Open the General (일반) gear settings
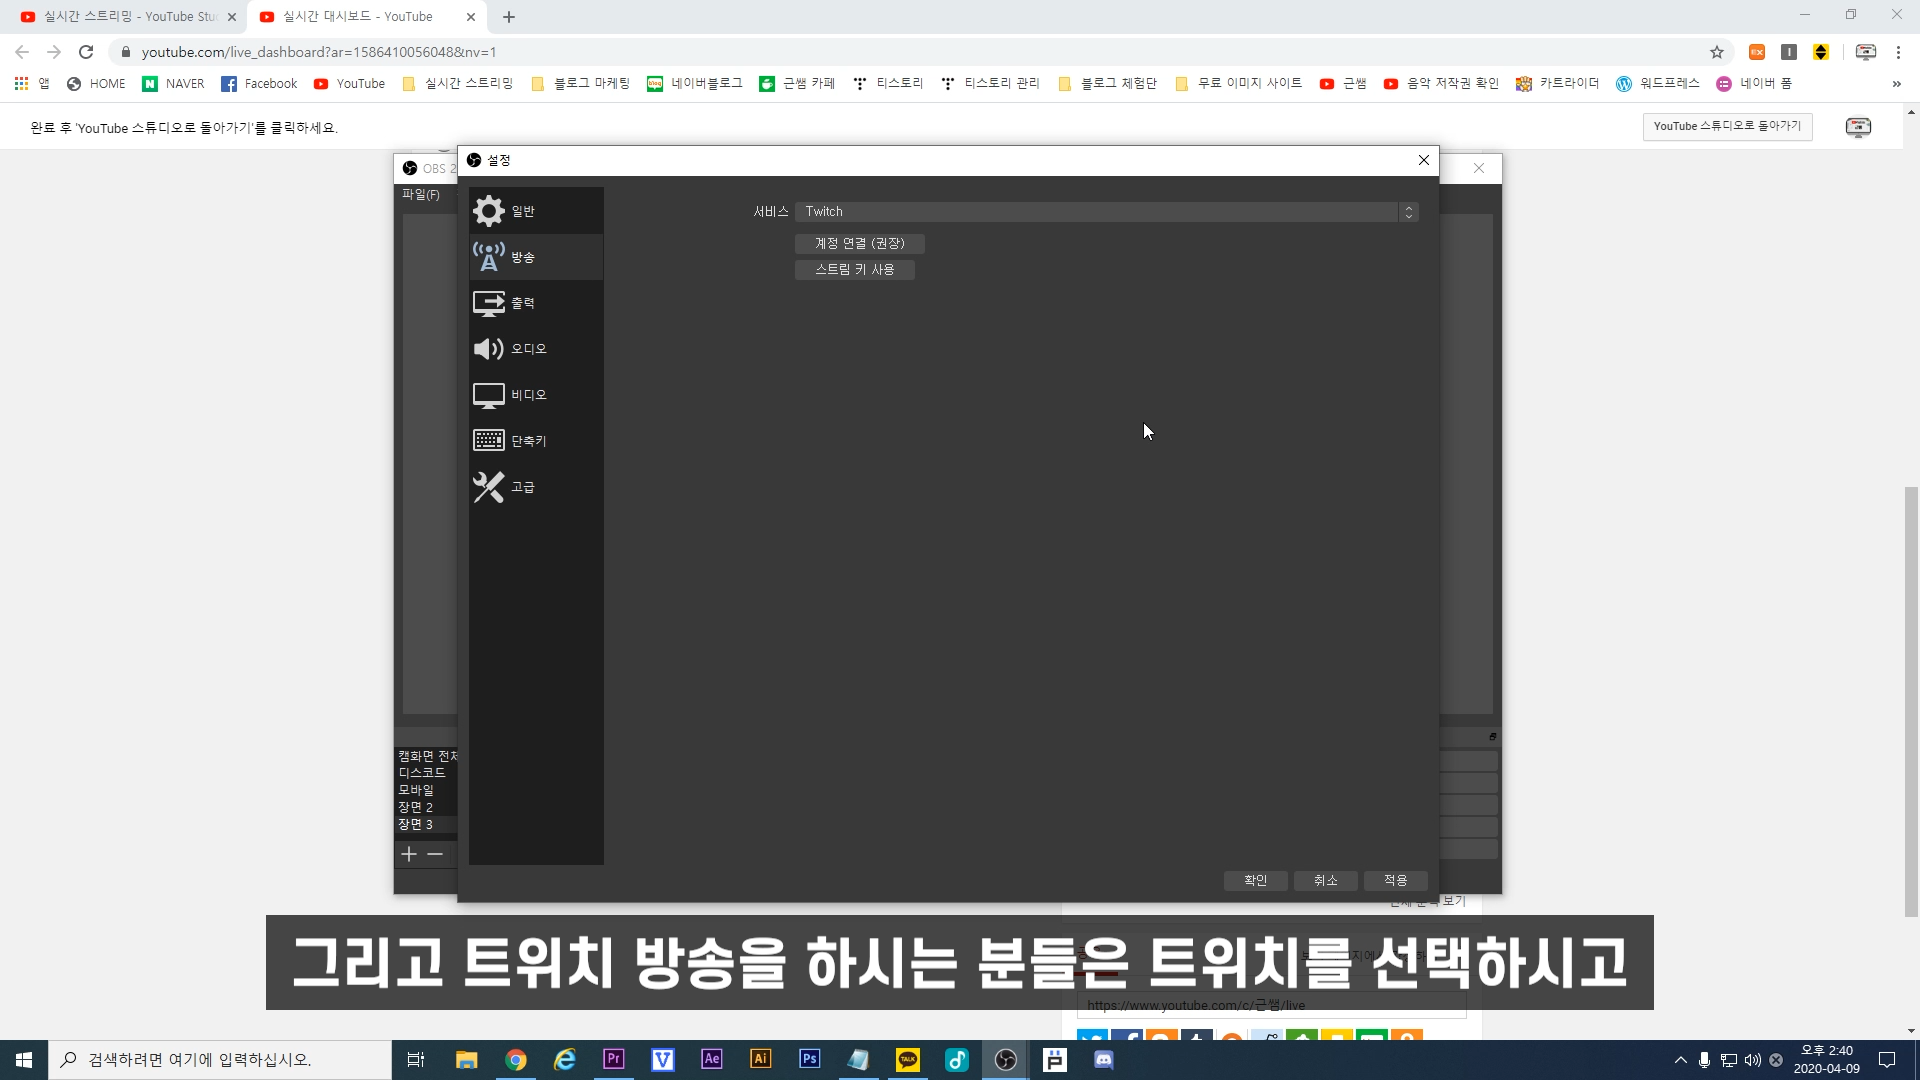Viewport: 1920px width, 1080px height. click(489, 211)
